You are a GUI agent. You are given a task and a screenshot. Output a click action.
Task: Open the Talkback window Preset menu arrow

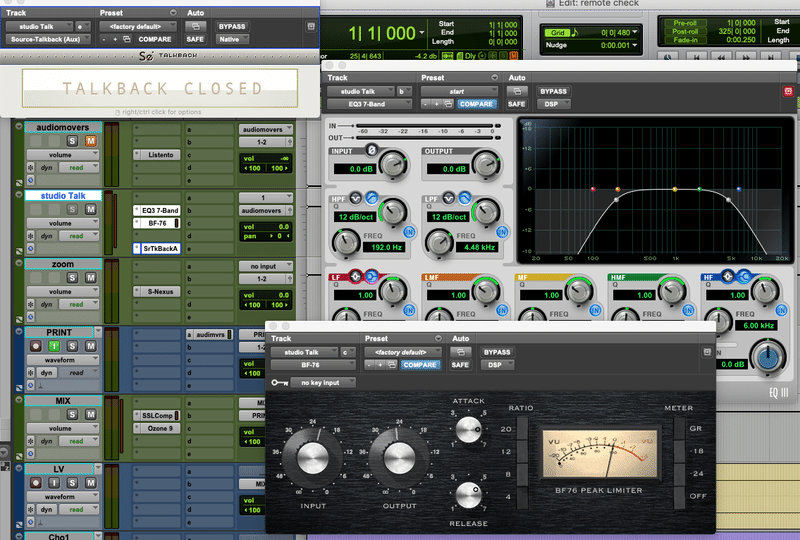(x=173, y=13)
